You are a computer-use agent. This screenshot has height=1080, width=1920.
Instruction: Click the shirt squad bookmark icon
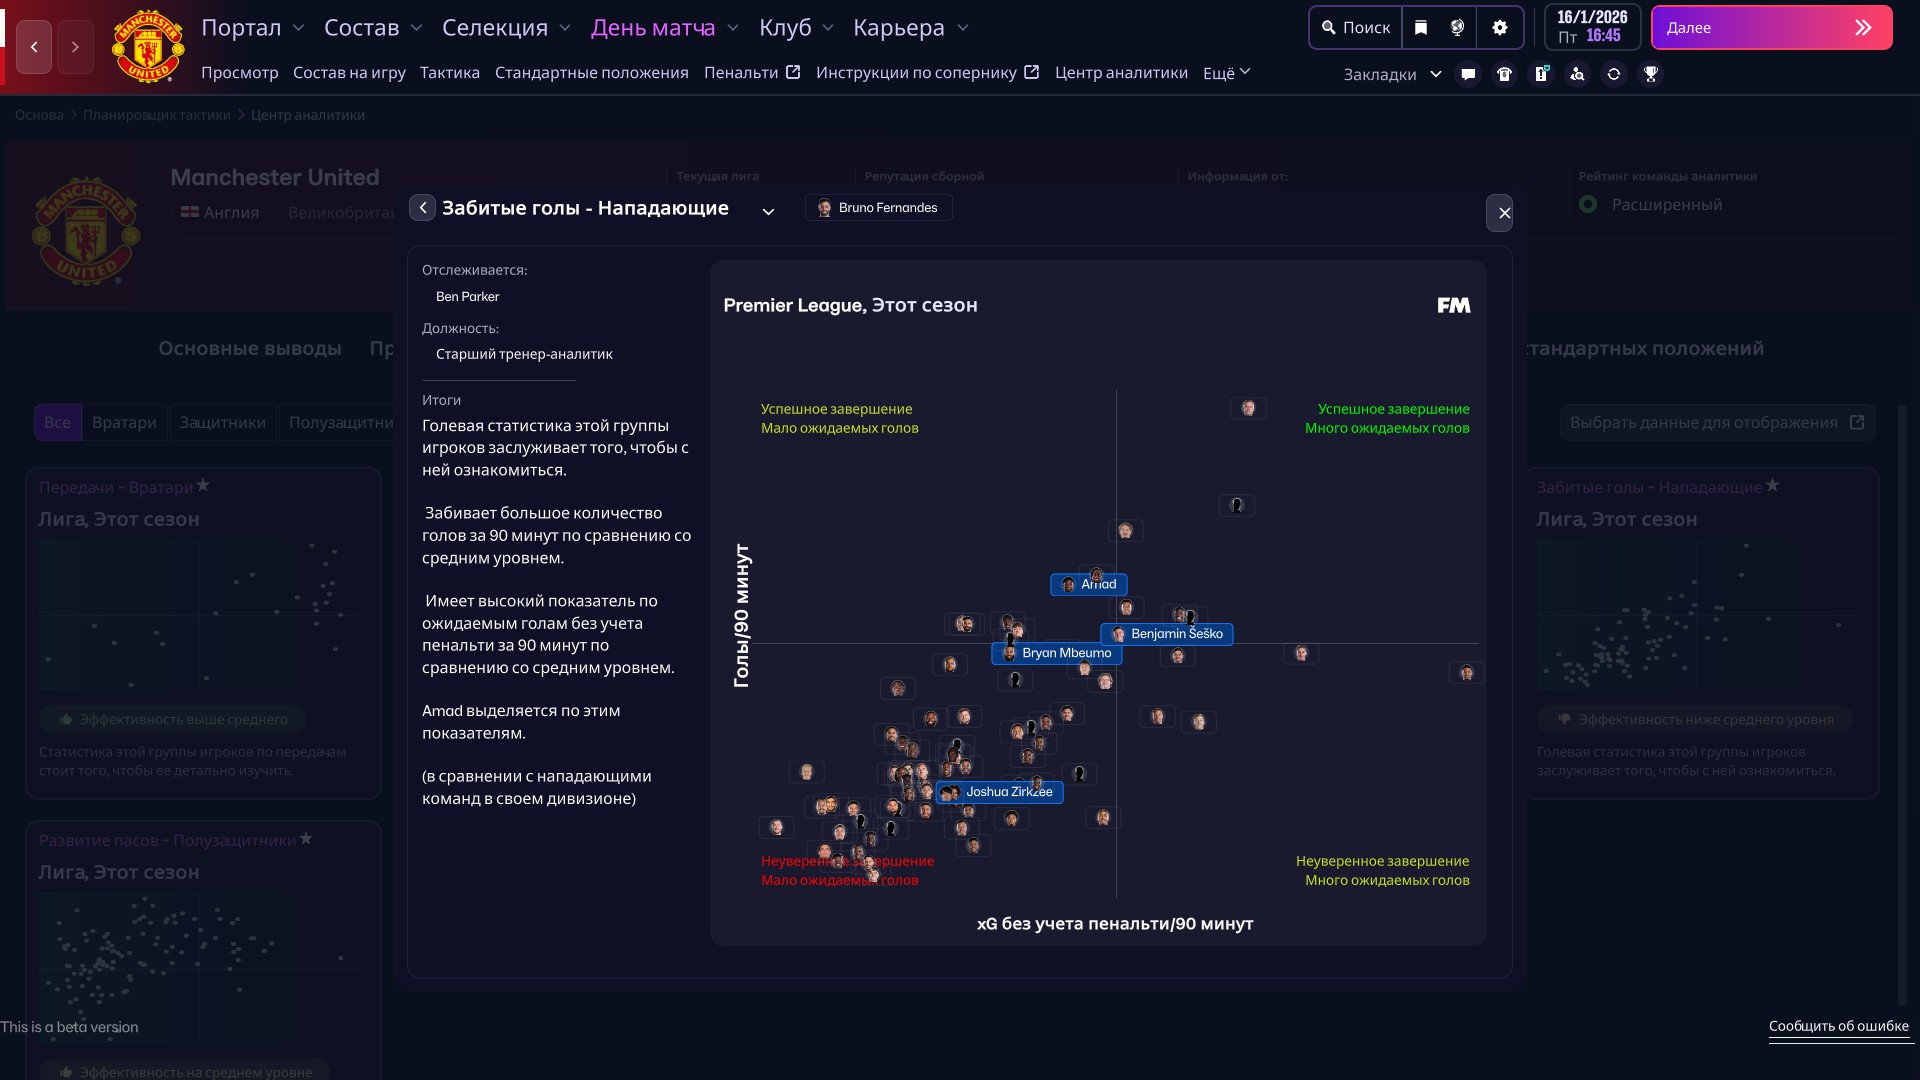(1504, 74)
